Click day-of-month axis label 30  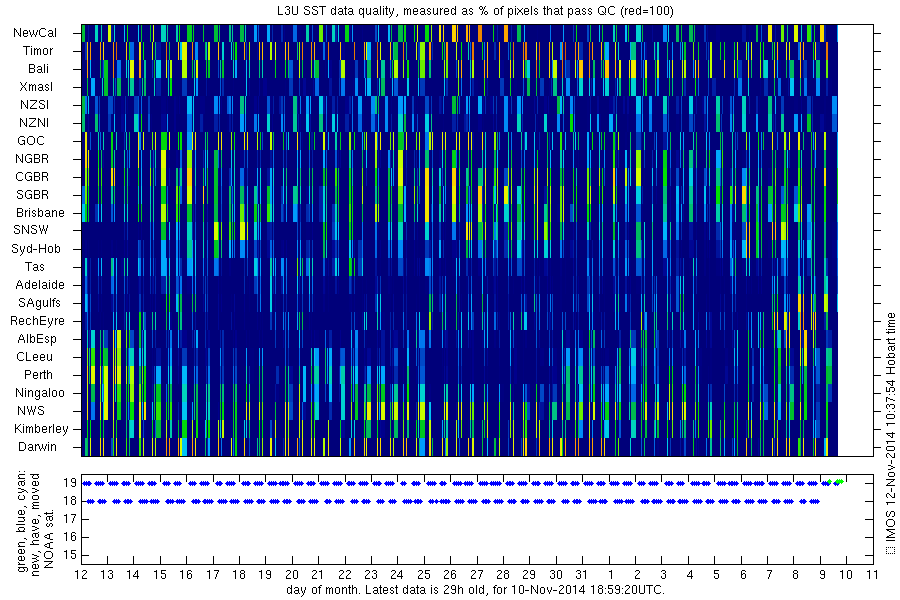click(x=556, y=575)
